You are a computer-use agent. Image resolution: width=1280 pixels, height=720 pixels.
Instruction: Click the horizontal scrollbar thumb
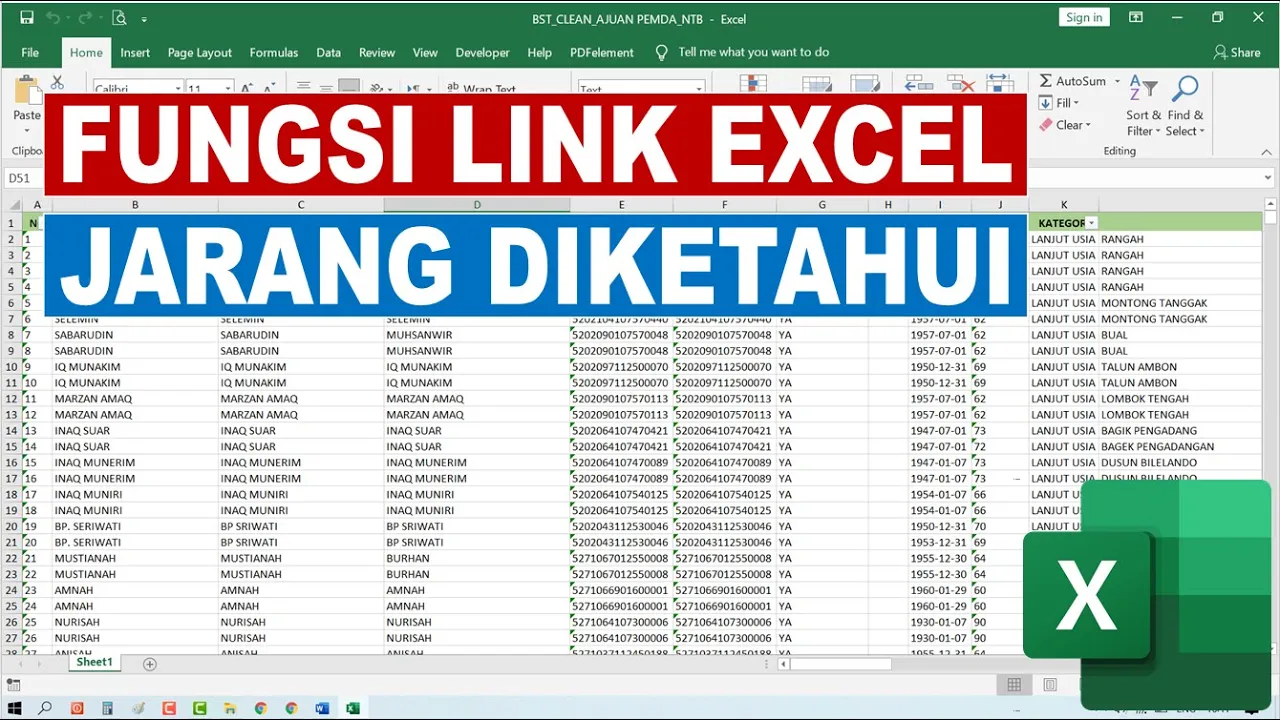coord(840,663)
